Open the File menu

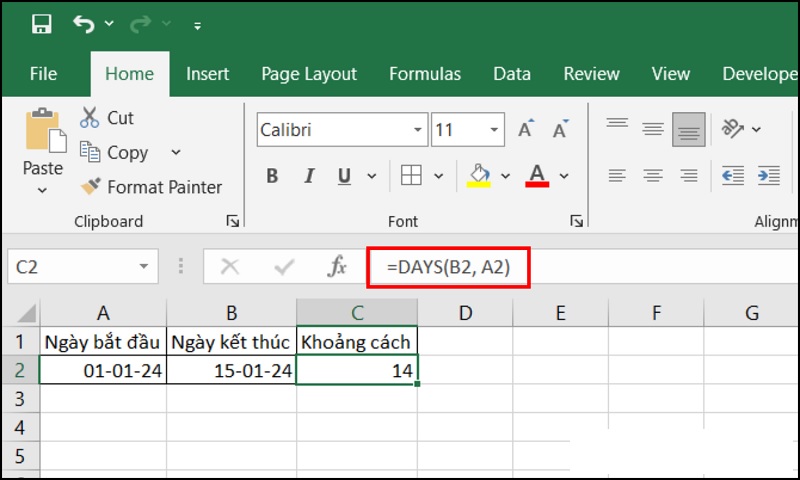(x=44, y=74)
